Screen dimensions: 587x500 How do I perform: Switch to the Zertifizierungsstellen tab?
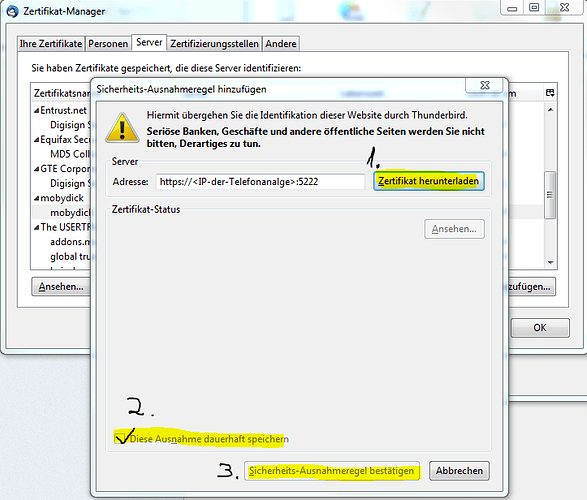pos(215,44)
